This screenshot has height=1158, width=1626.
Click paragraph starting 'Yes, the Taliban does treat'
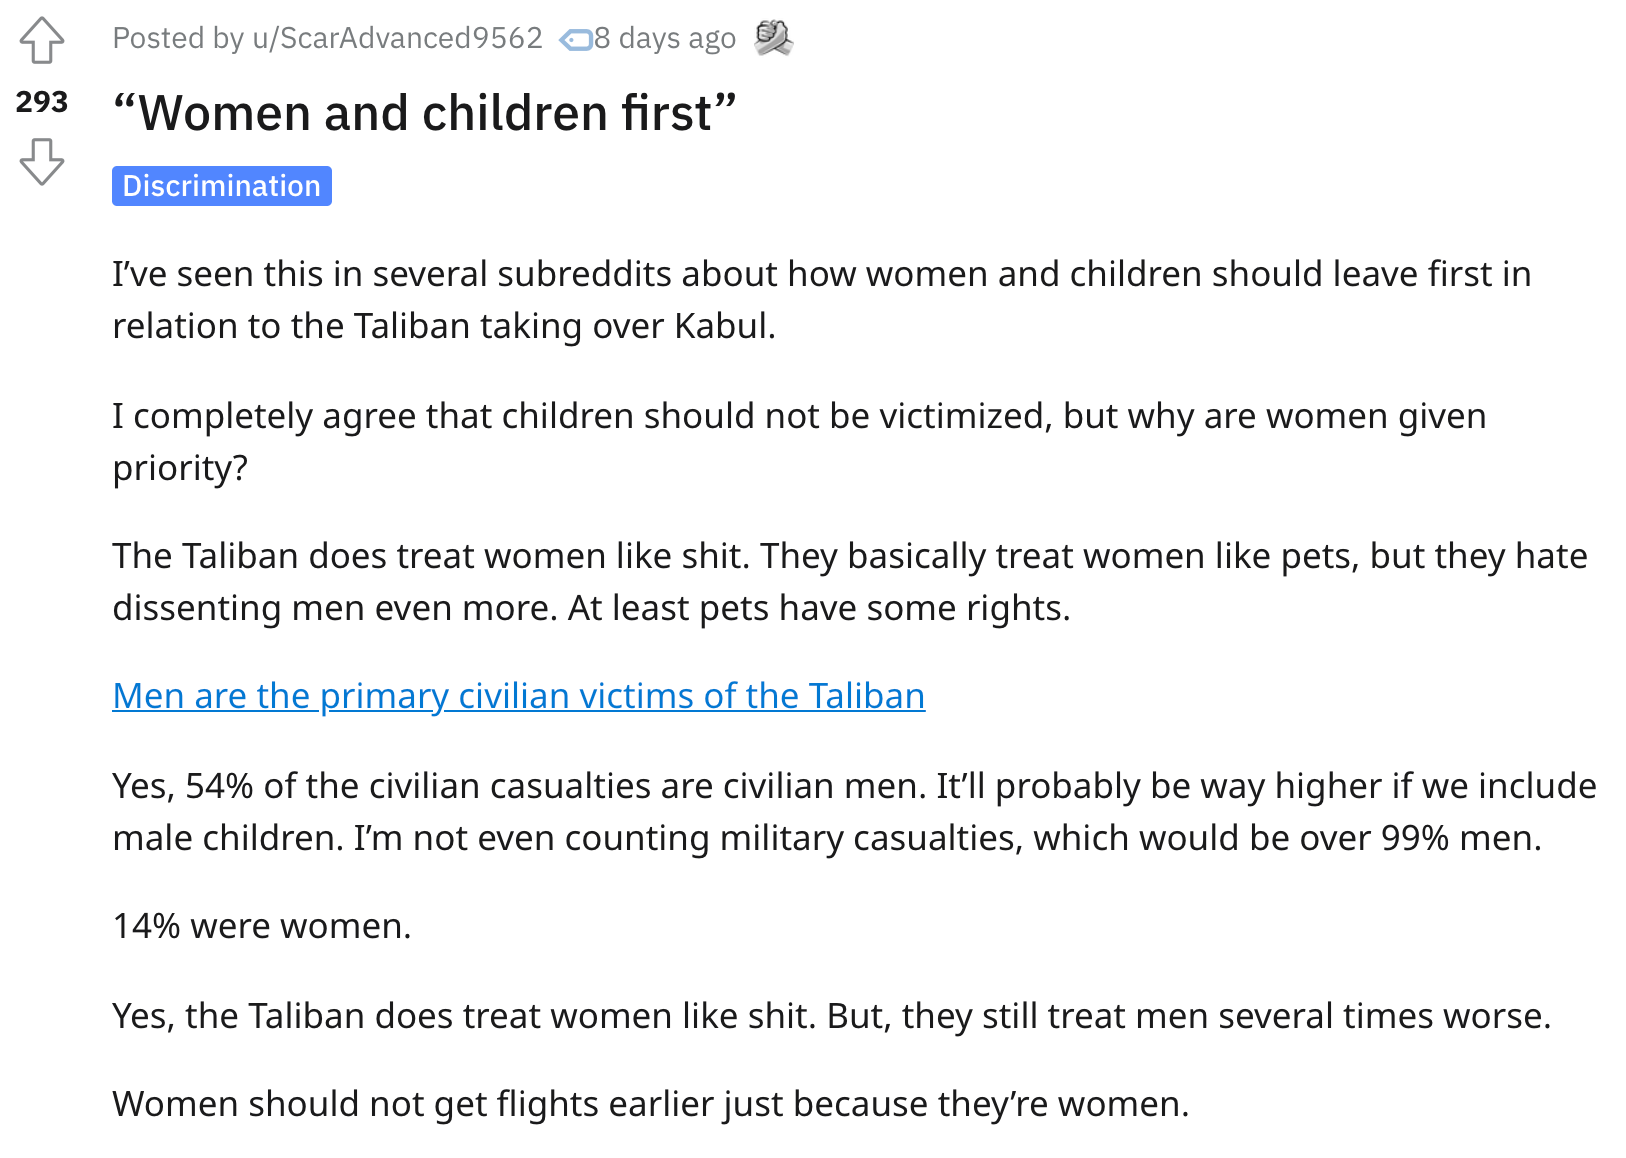click(x=832, y=1015)
